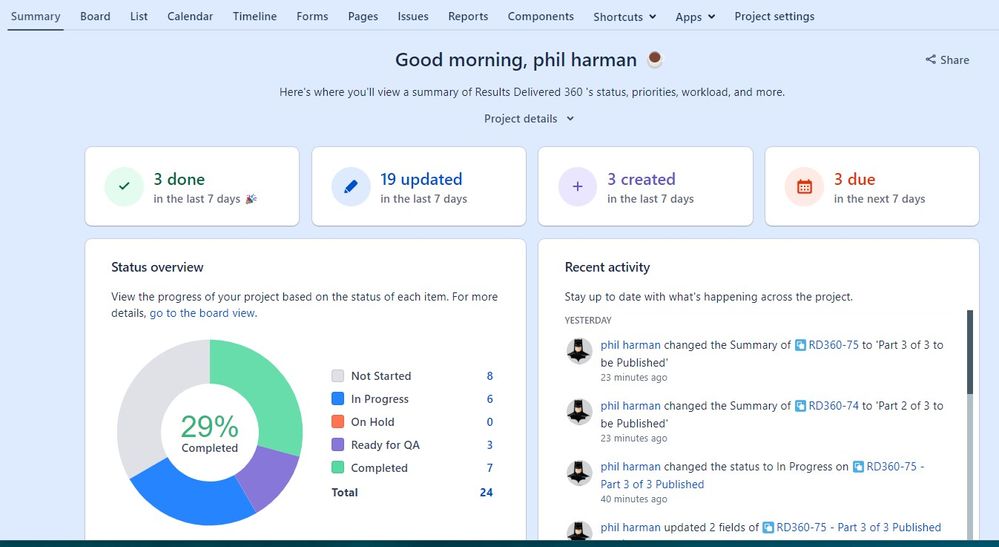Image resolution: width=999 pixels, height=547 pixels.
Task: Click the gray Not Started donut segment
Action: tap(150, 395)
